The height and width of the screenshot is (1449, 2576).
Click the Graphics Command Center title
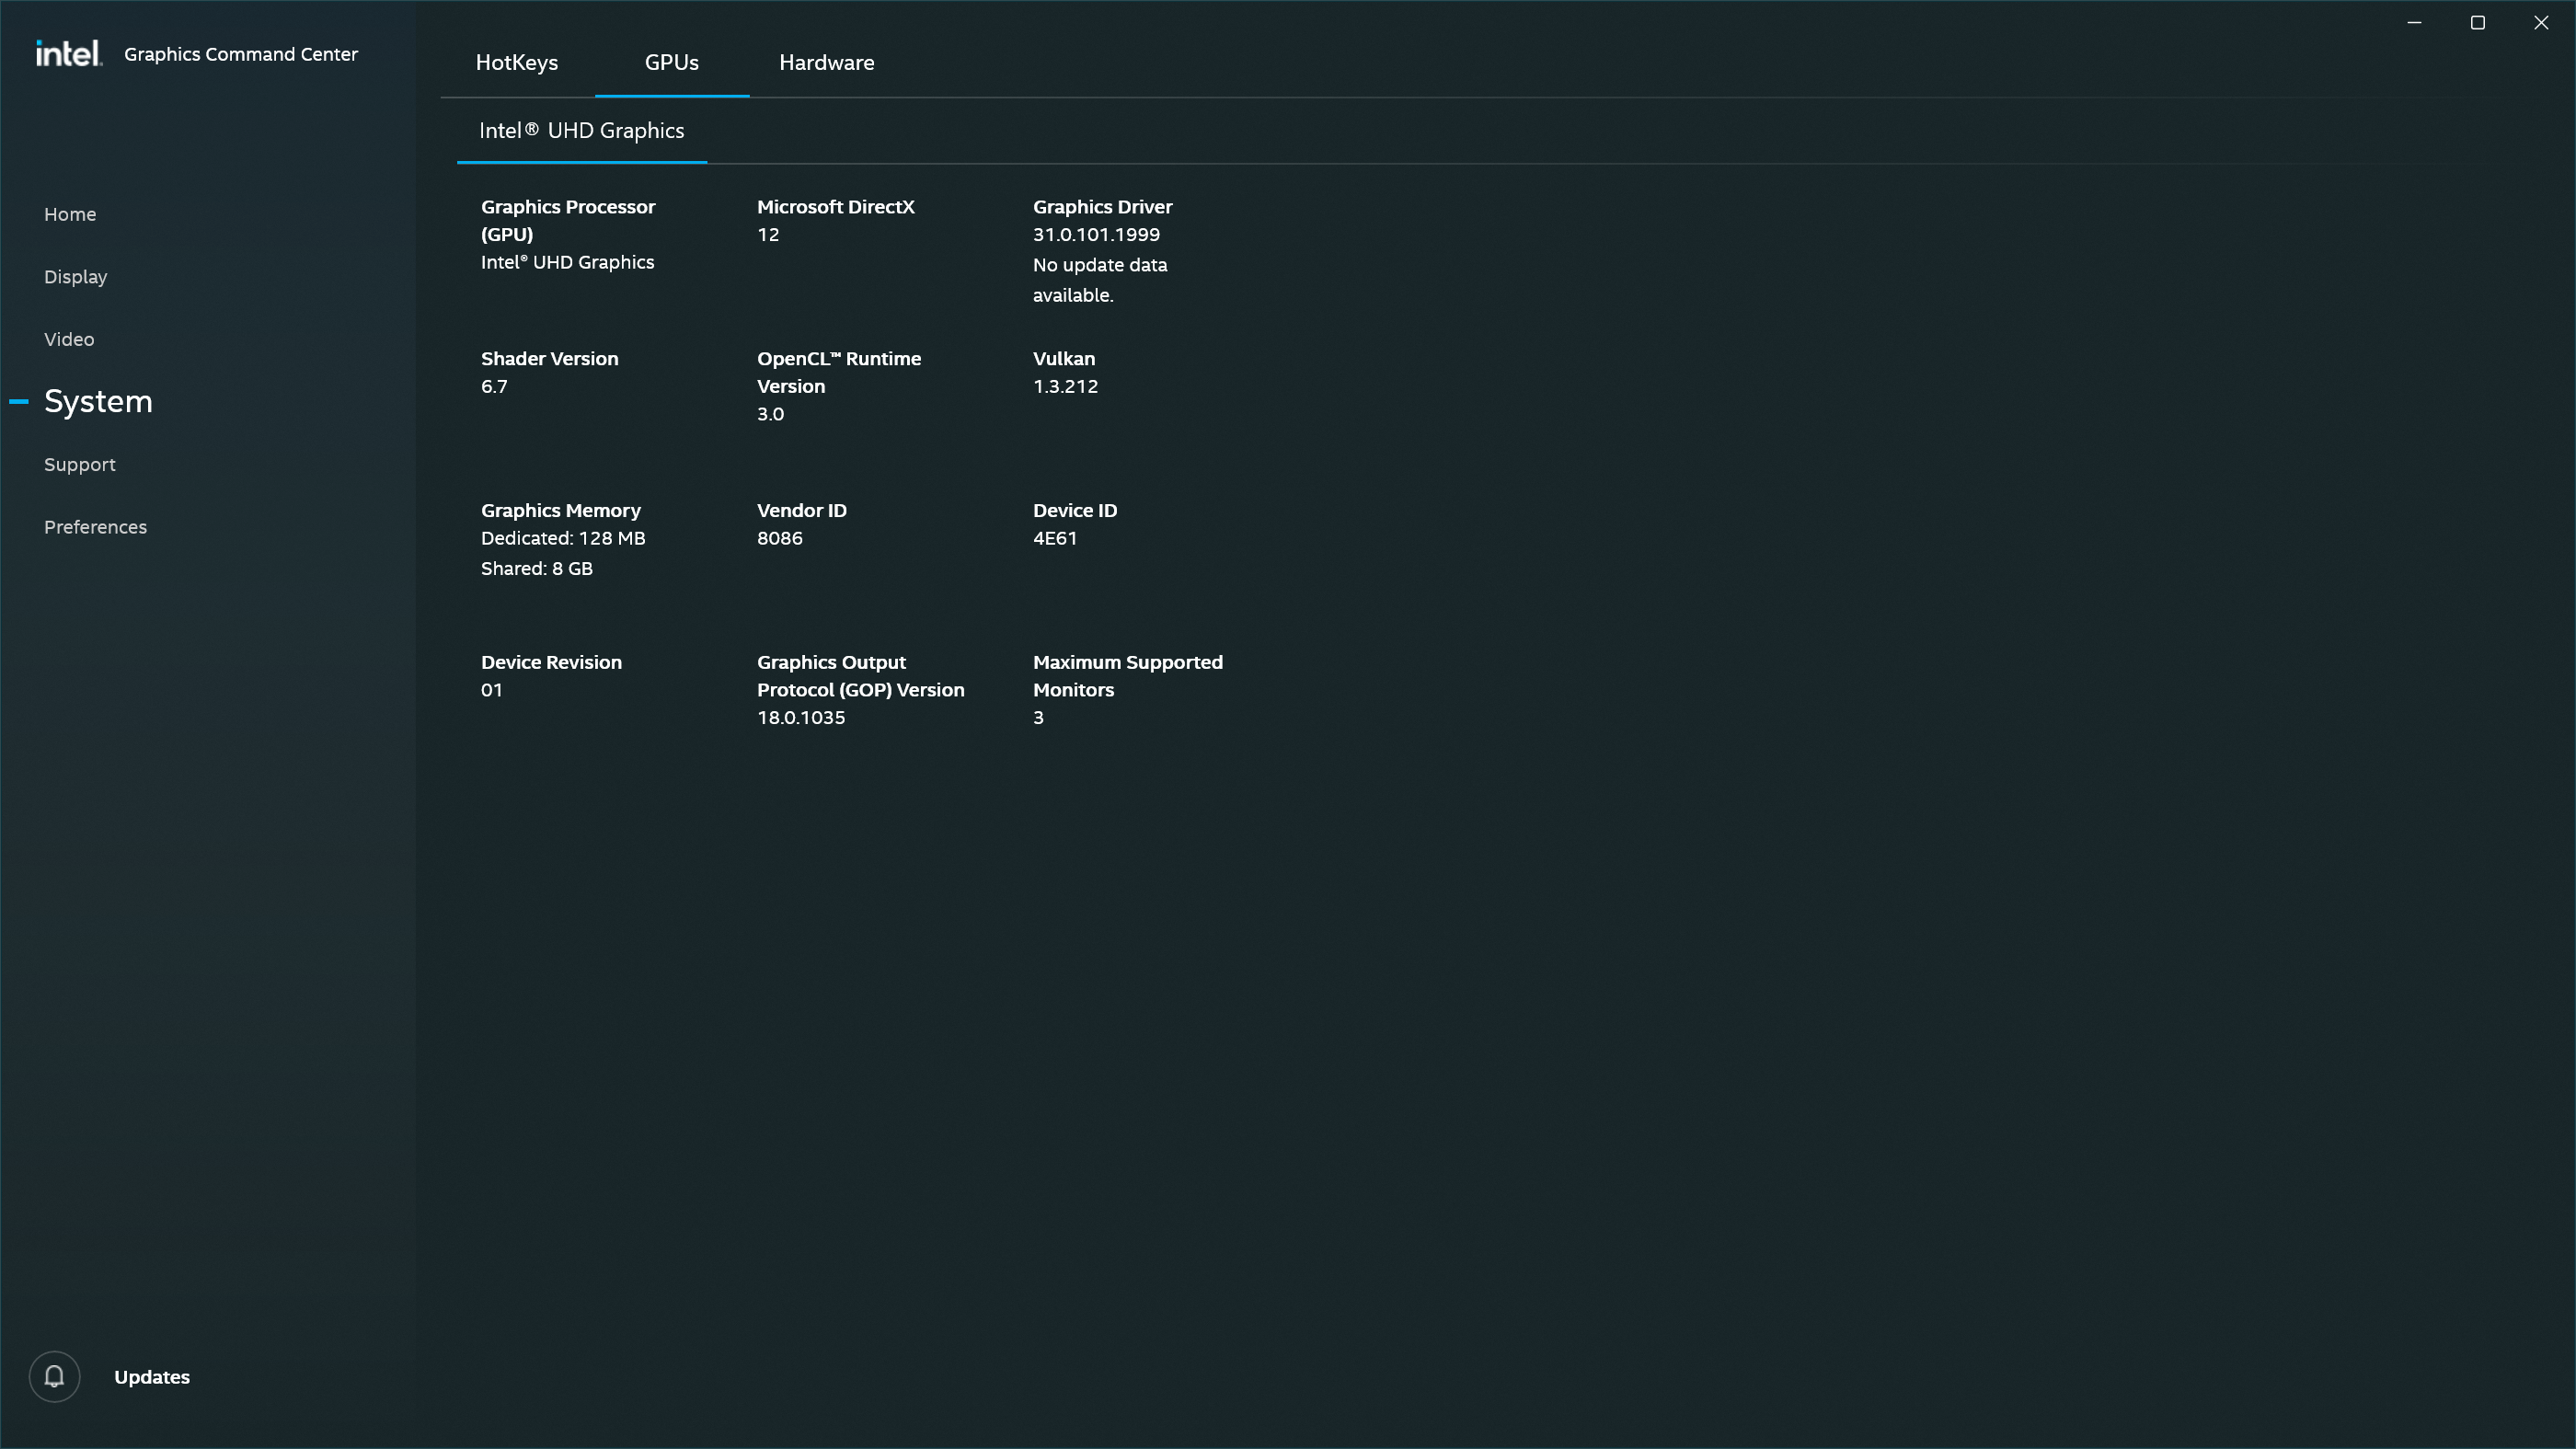(x=240, y=54)
